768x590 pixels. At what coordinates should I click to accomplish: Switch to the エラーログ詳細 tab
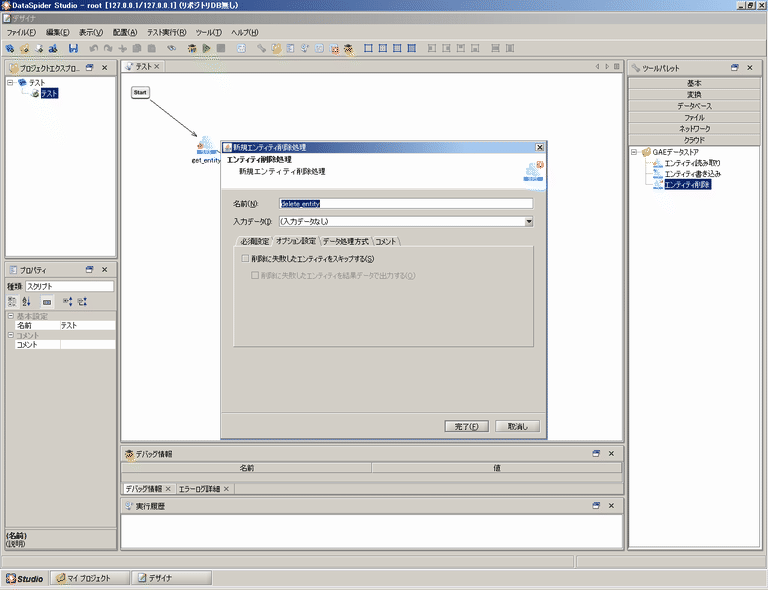coord(199,489)
